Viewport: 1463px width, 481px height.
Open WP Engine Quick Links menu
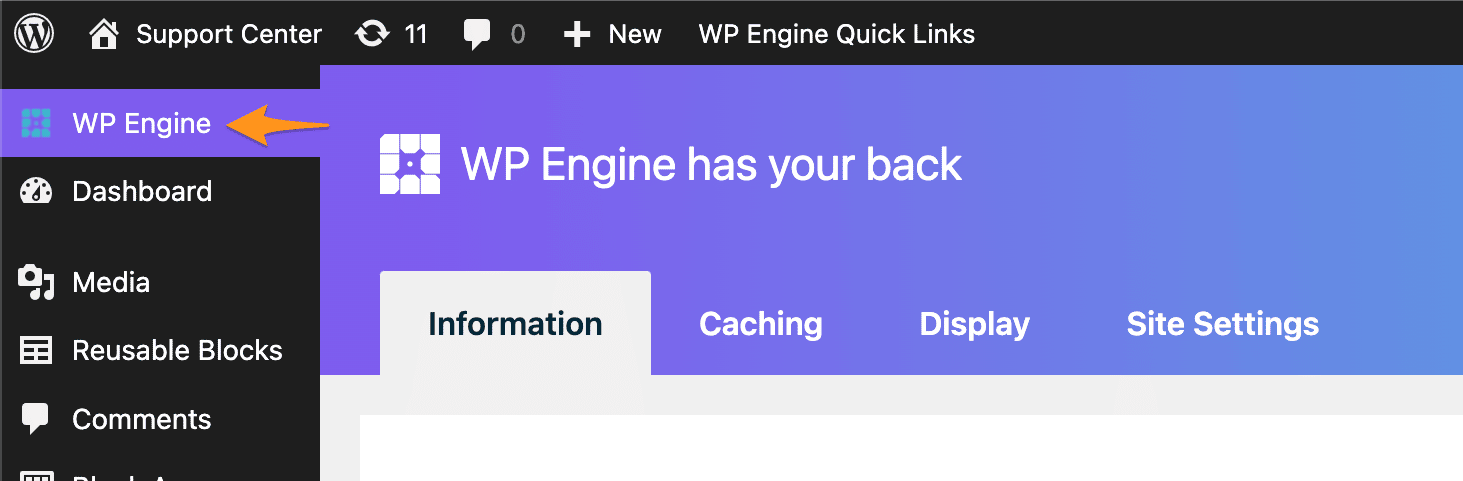(x=837, y=35)
